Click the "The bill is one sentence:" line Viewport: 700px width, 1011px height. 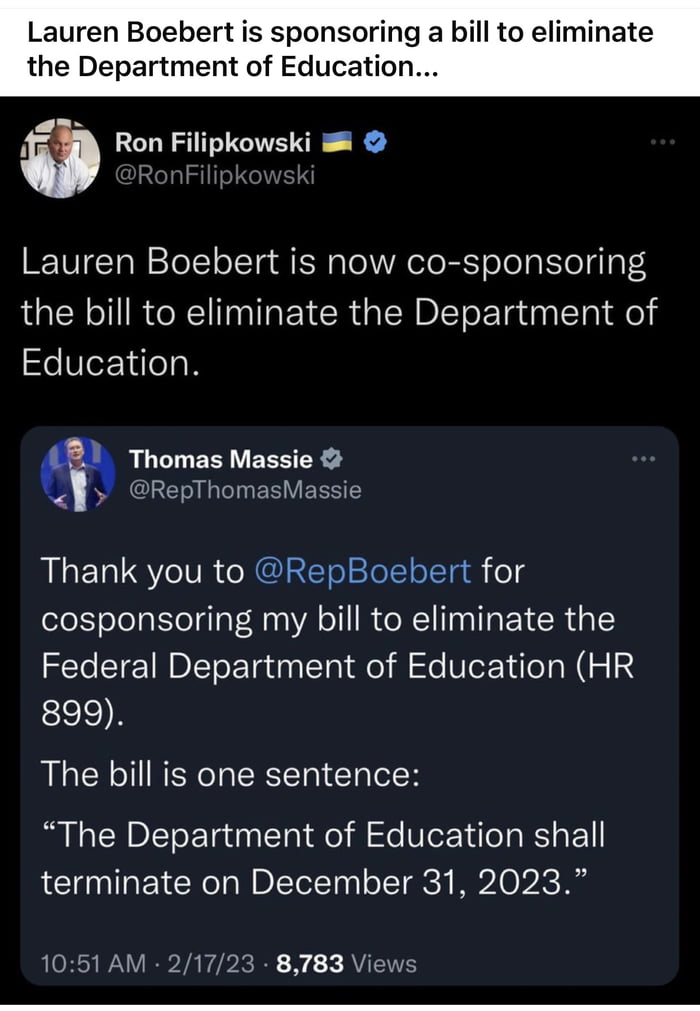click(230, 774)
